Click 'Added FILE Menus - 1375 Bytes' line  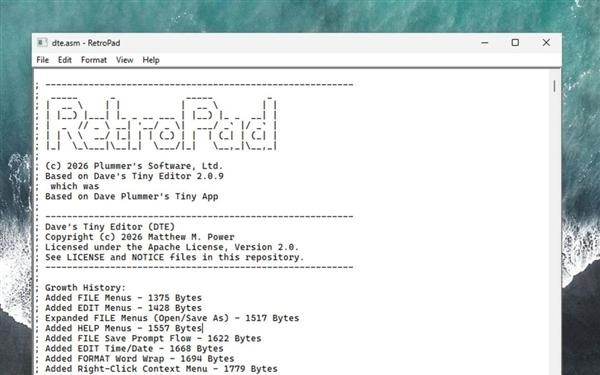123,298
